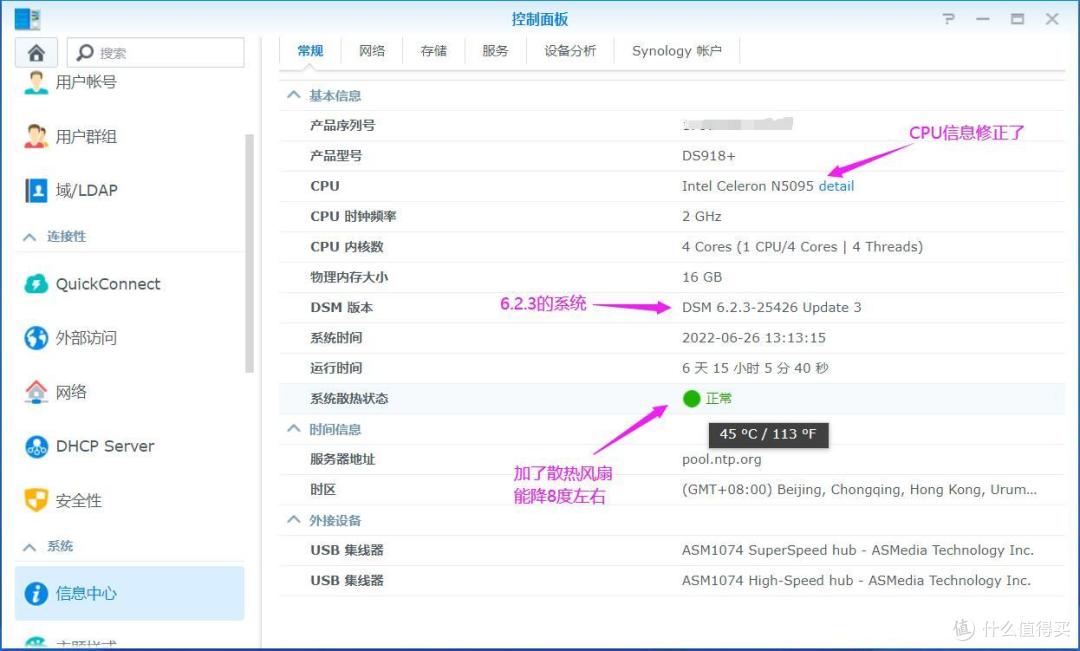Click the 4 Cores CPU value
The width and height of the screenshot is (1080, 651).
tap(802, 247)
